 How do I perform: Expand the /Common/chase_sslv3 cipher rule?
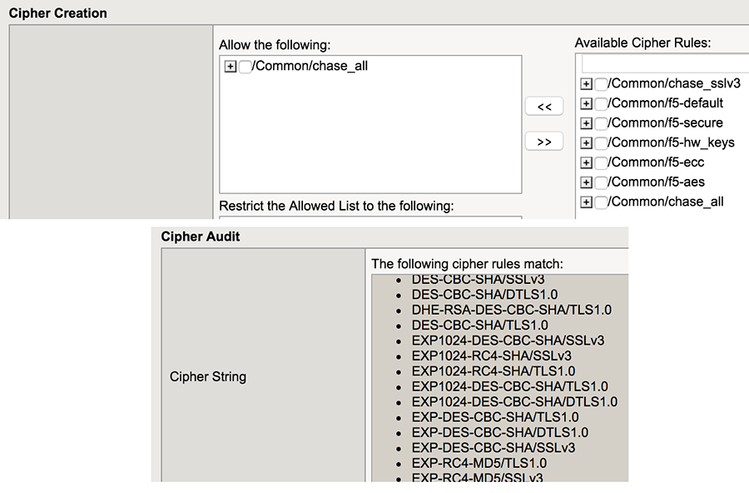587,84
